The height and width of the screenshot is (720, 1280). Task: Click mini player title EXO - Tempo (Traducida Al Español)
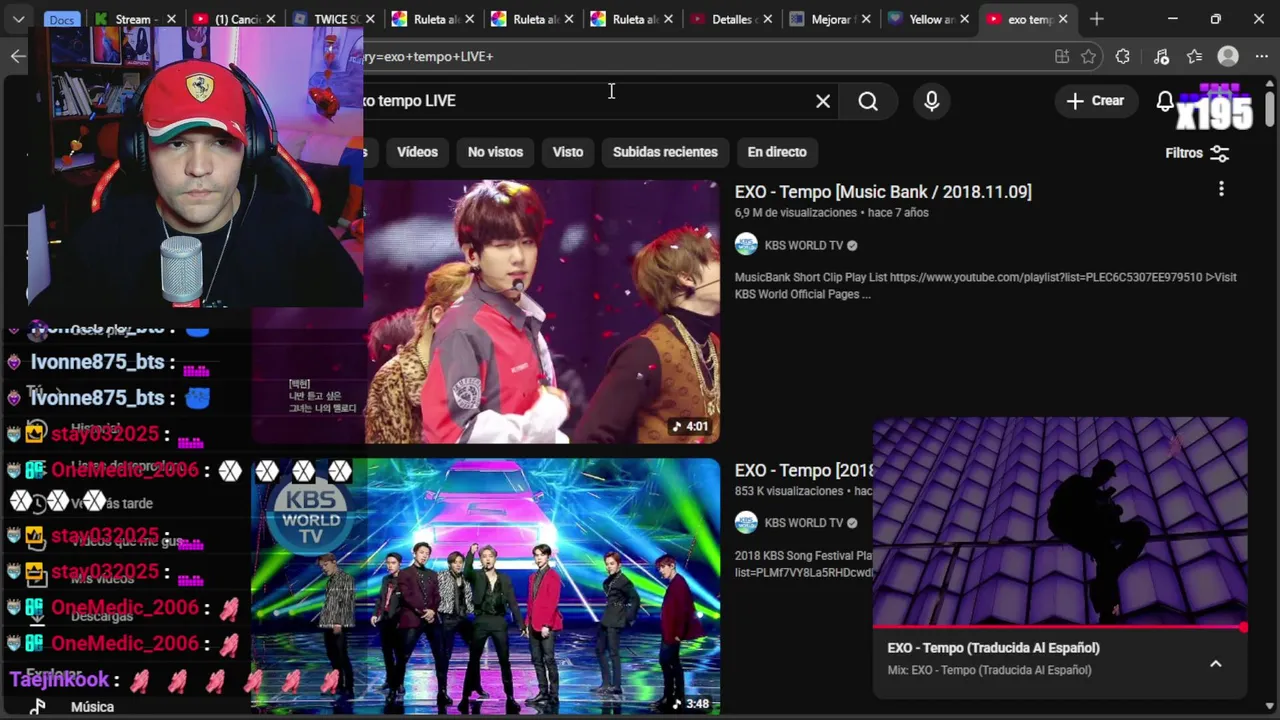pyautogui.click(x=993, y=648)
